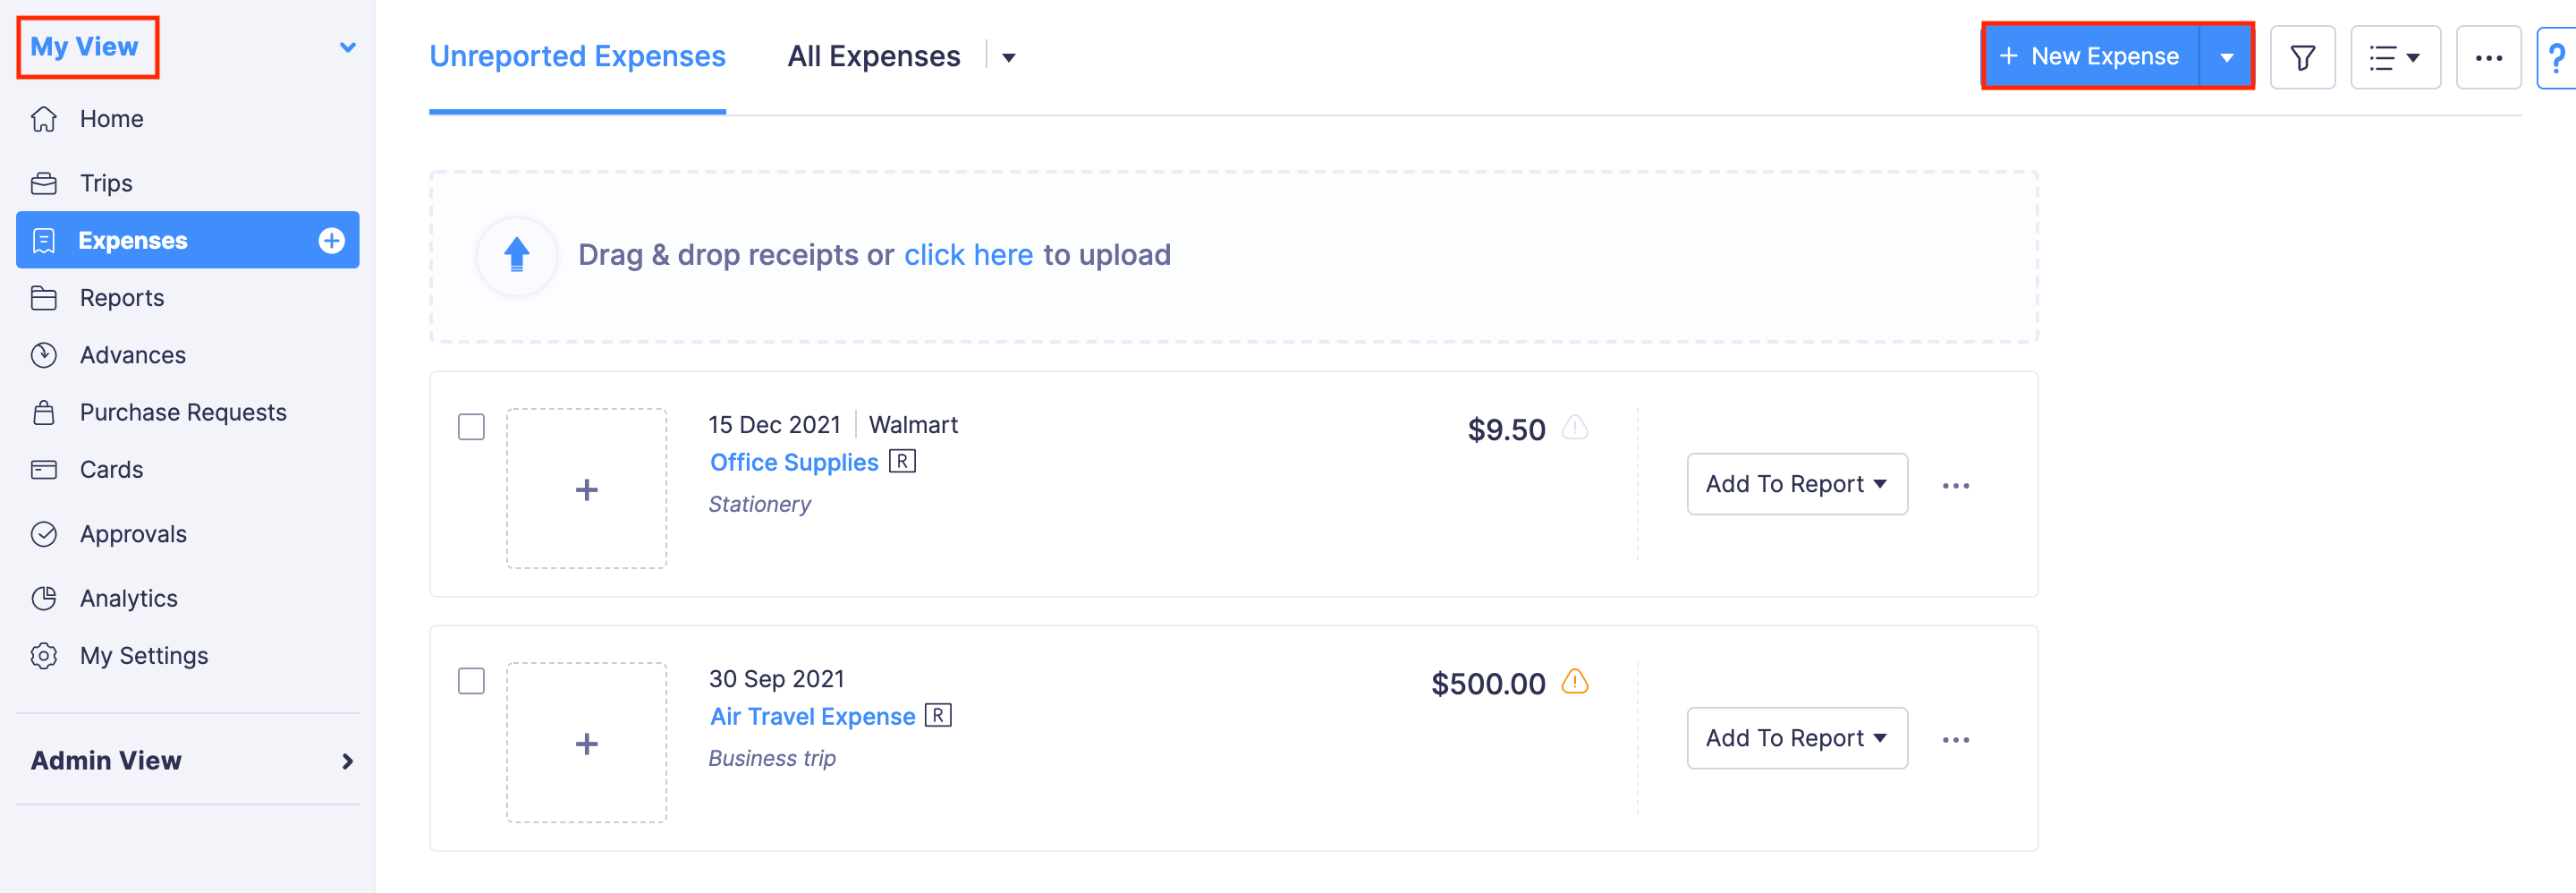Screen dimensions: 2576x893
Task: Open more options ellipsis in the top toolbar
Action: pos(2489,57)
